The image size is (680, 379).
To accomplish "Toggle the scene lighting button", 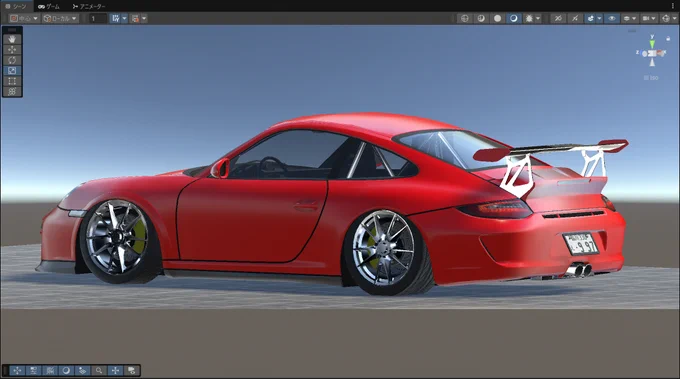I will click(575, 18).
